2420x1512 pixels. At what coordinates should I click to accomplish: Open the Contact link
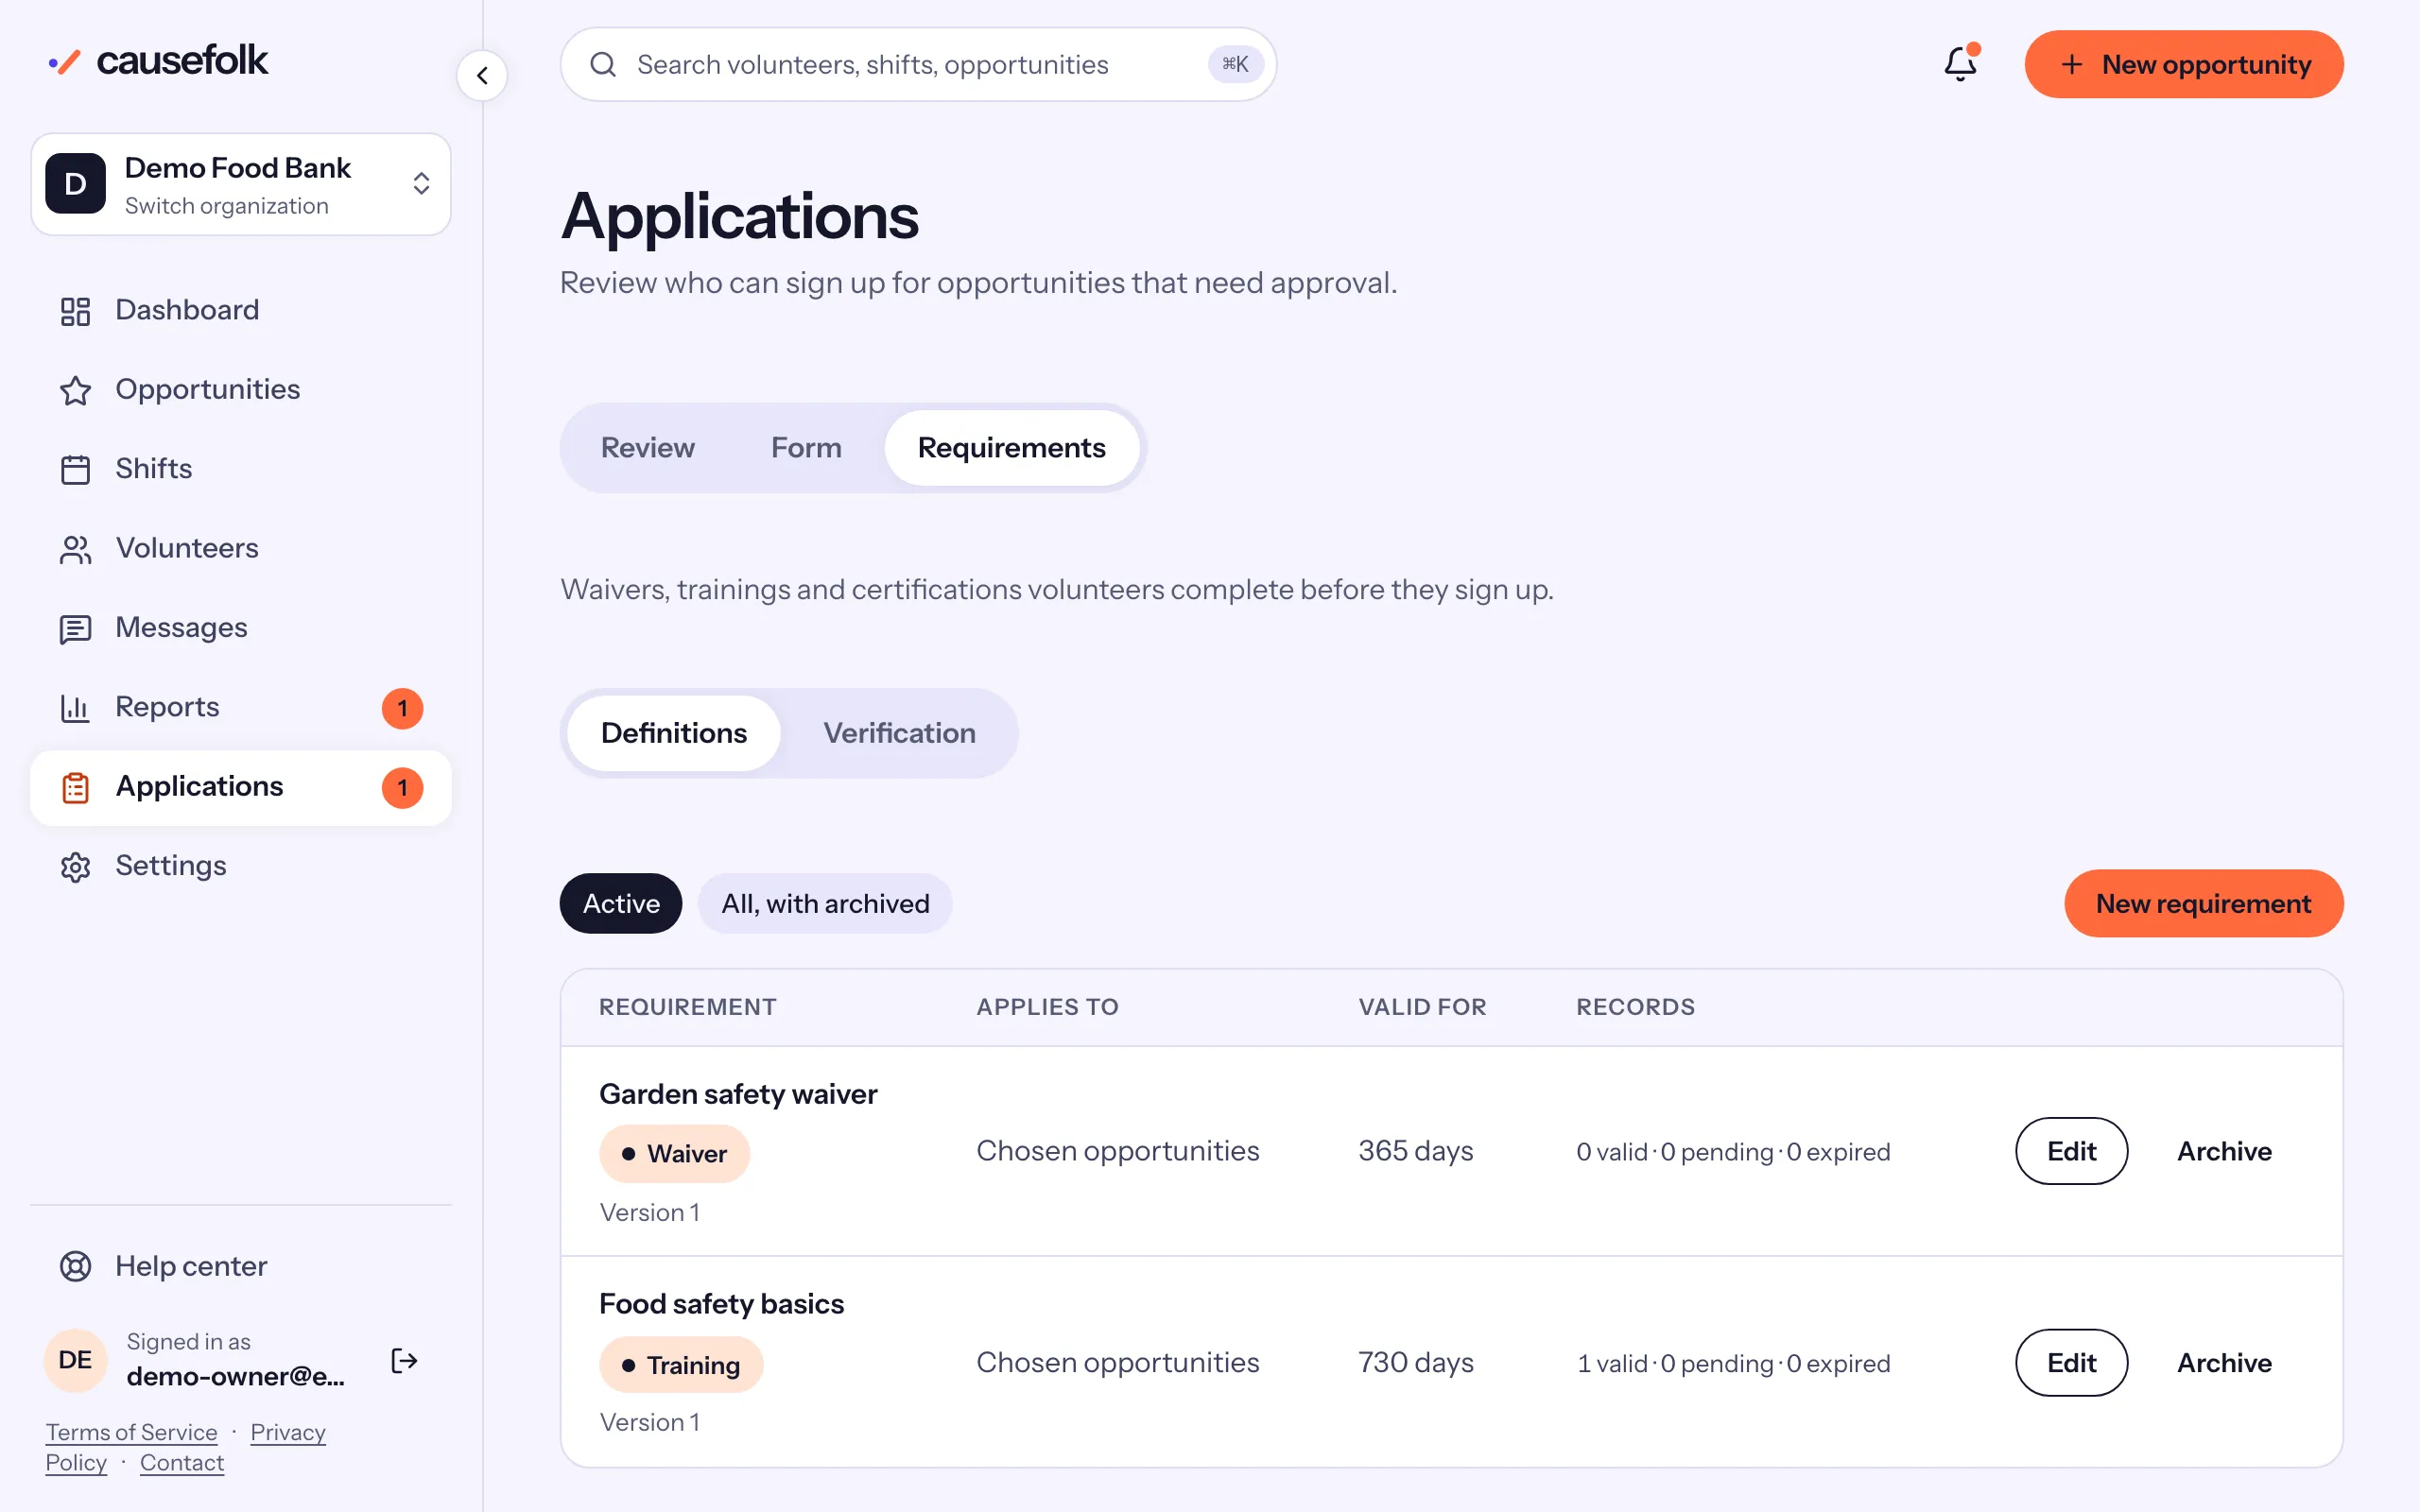click(x=182, y=1462)
